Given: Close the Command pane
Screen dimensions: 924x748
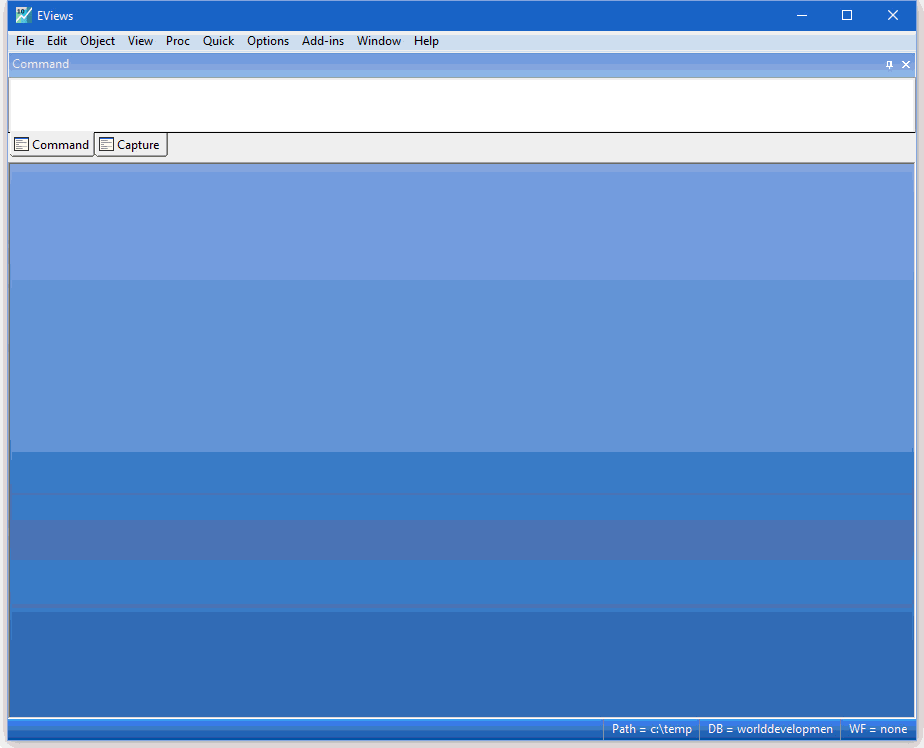Looking at the screenshot, I should (x=906, y=65).
